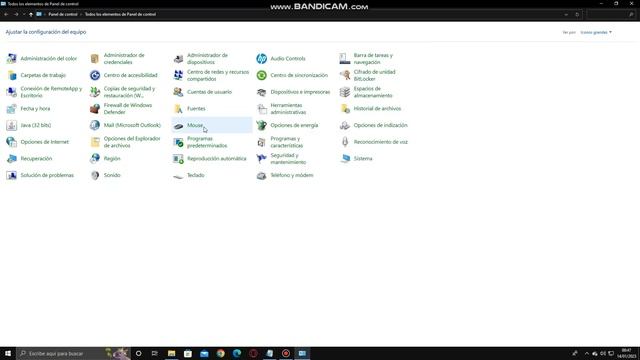
Task: Open the Reproducción automática icon
Action: [x=178, y=158]
